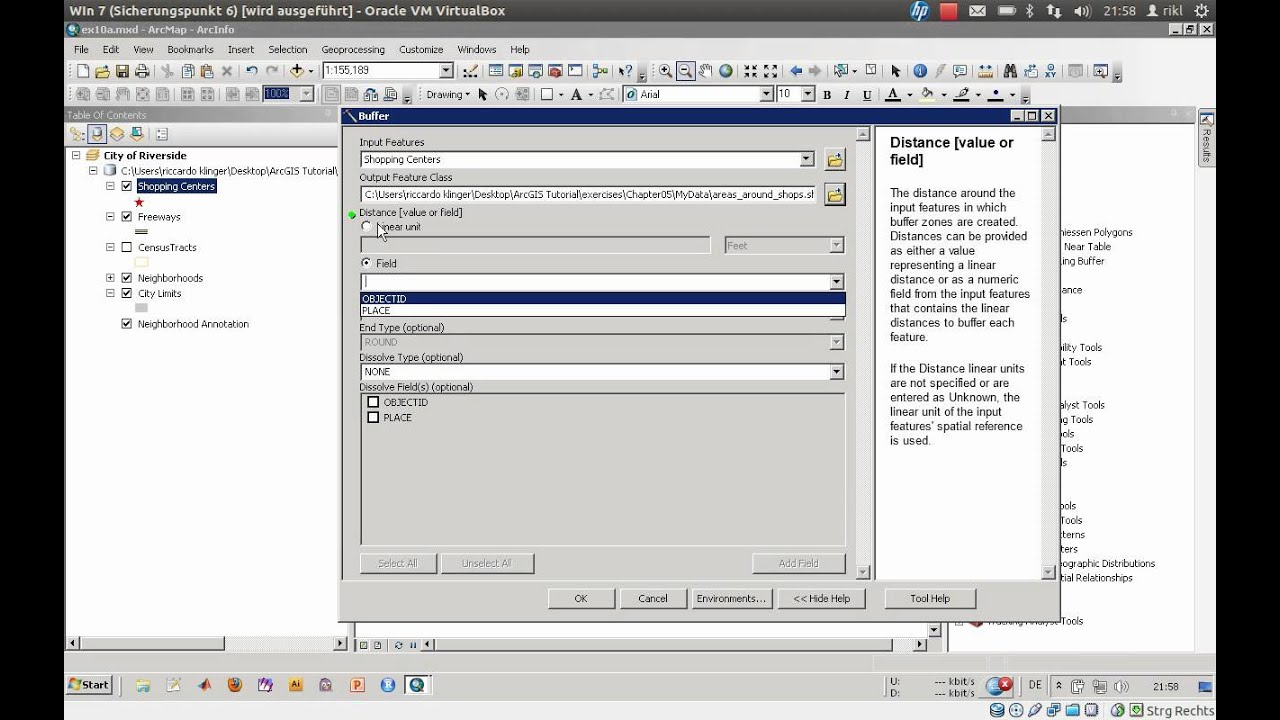Browse for Output Feature Class location

tap(835, 194)
